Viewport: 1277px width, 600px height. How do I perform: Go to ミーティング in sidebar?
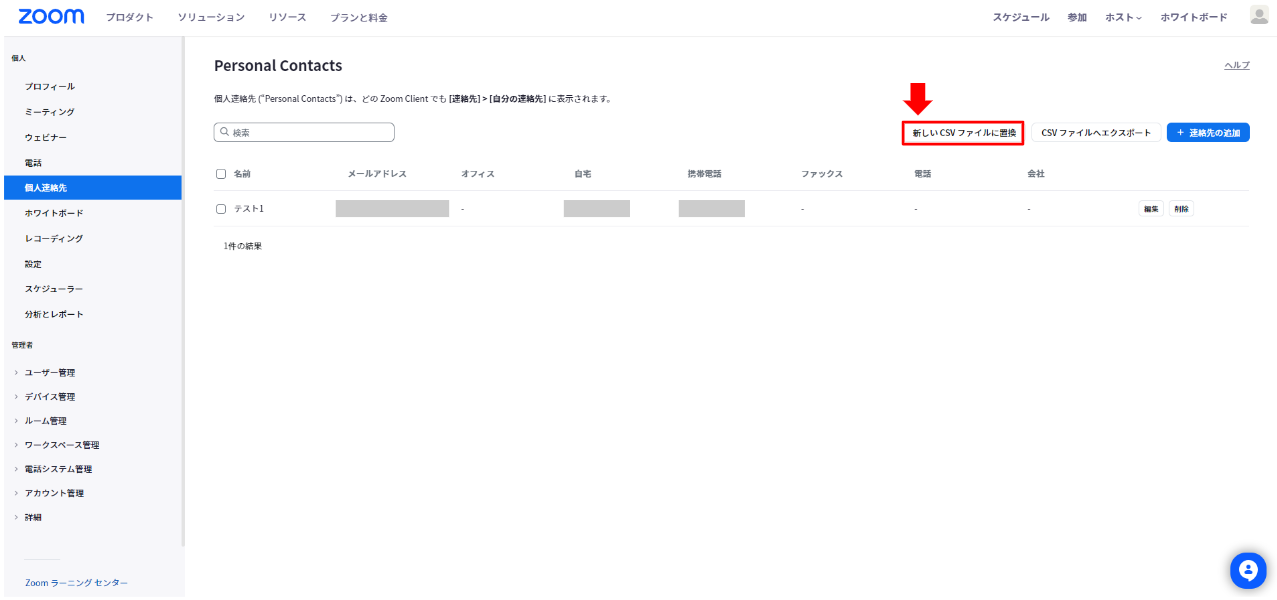[x=50, y=112]
